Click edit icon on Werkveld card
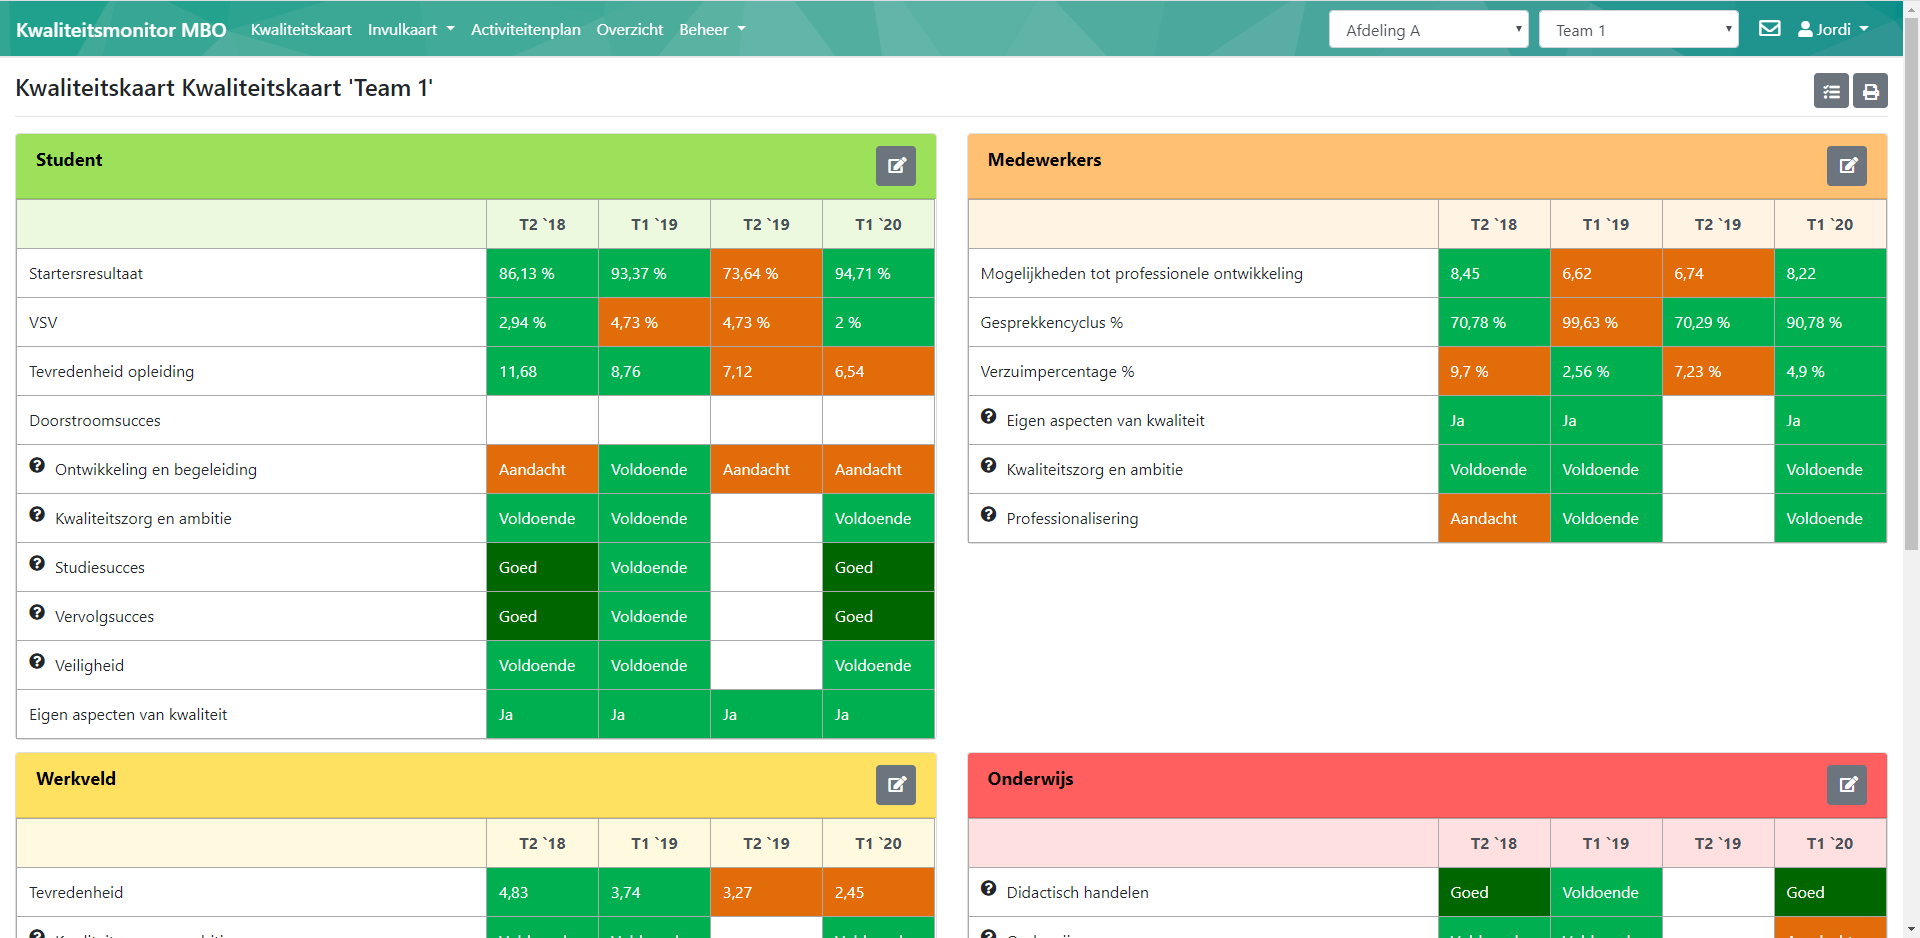Viewport: 1920px width, 938px height. [896, 785]
